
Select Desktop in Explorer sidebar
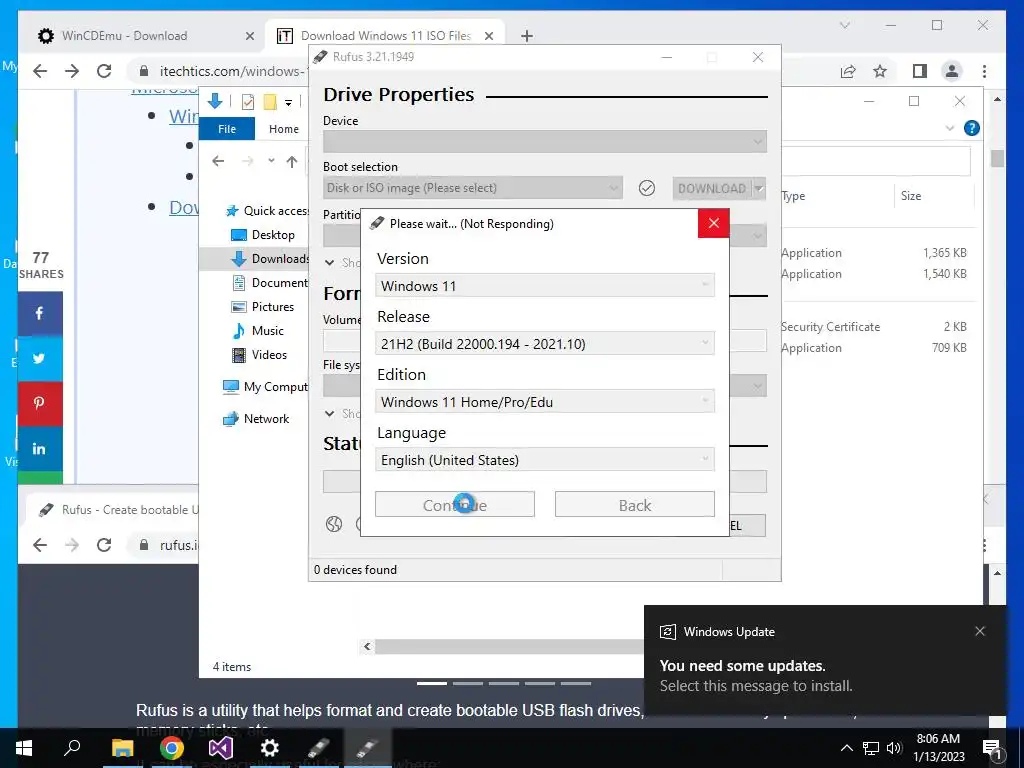[264, 234]
